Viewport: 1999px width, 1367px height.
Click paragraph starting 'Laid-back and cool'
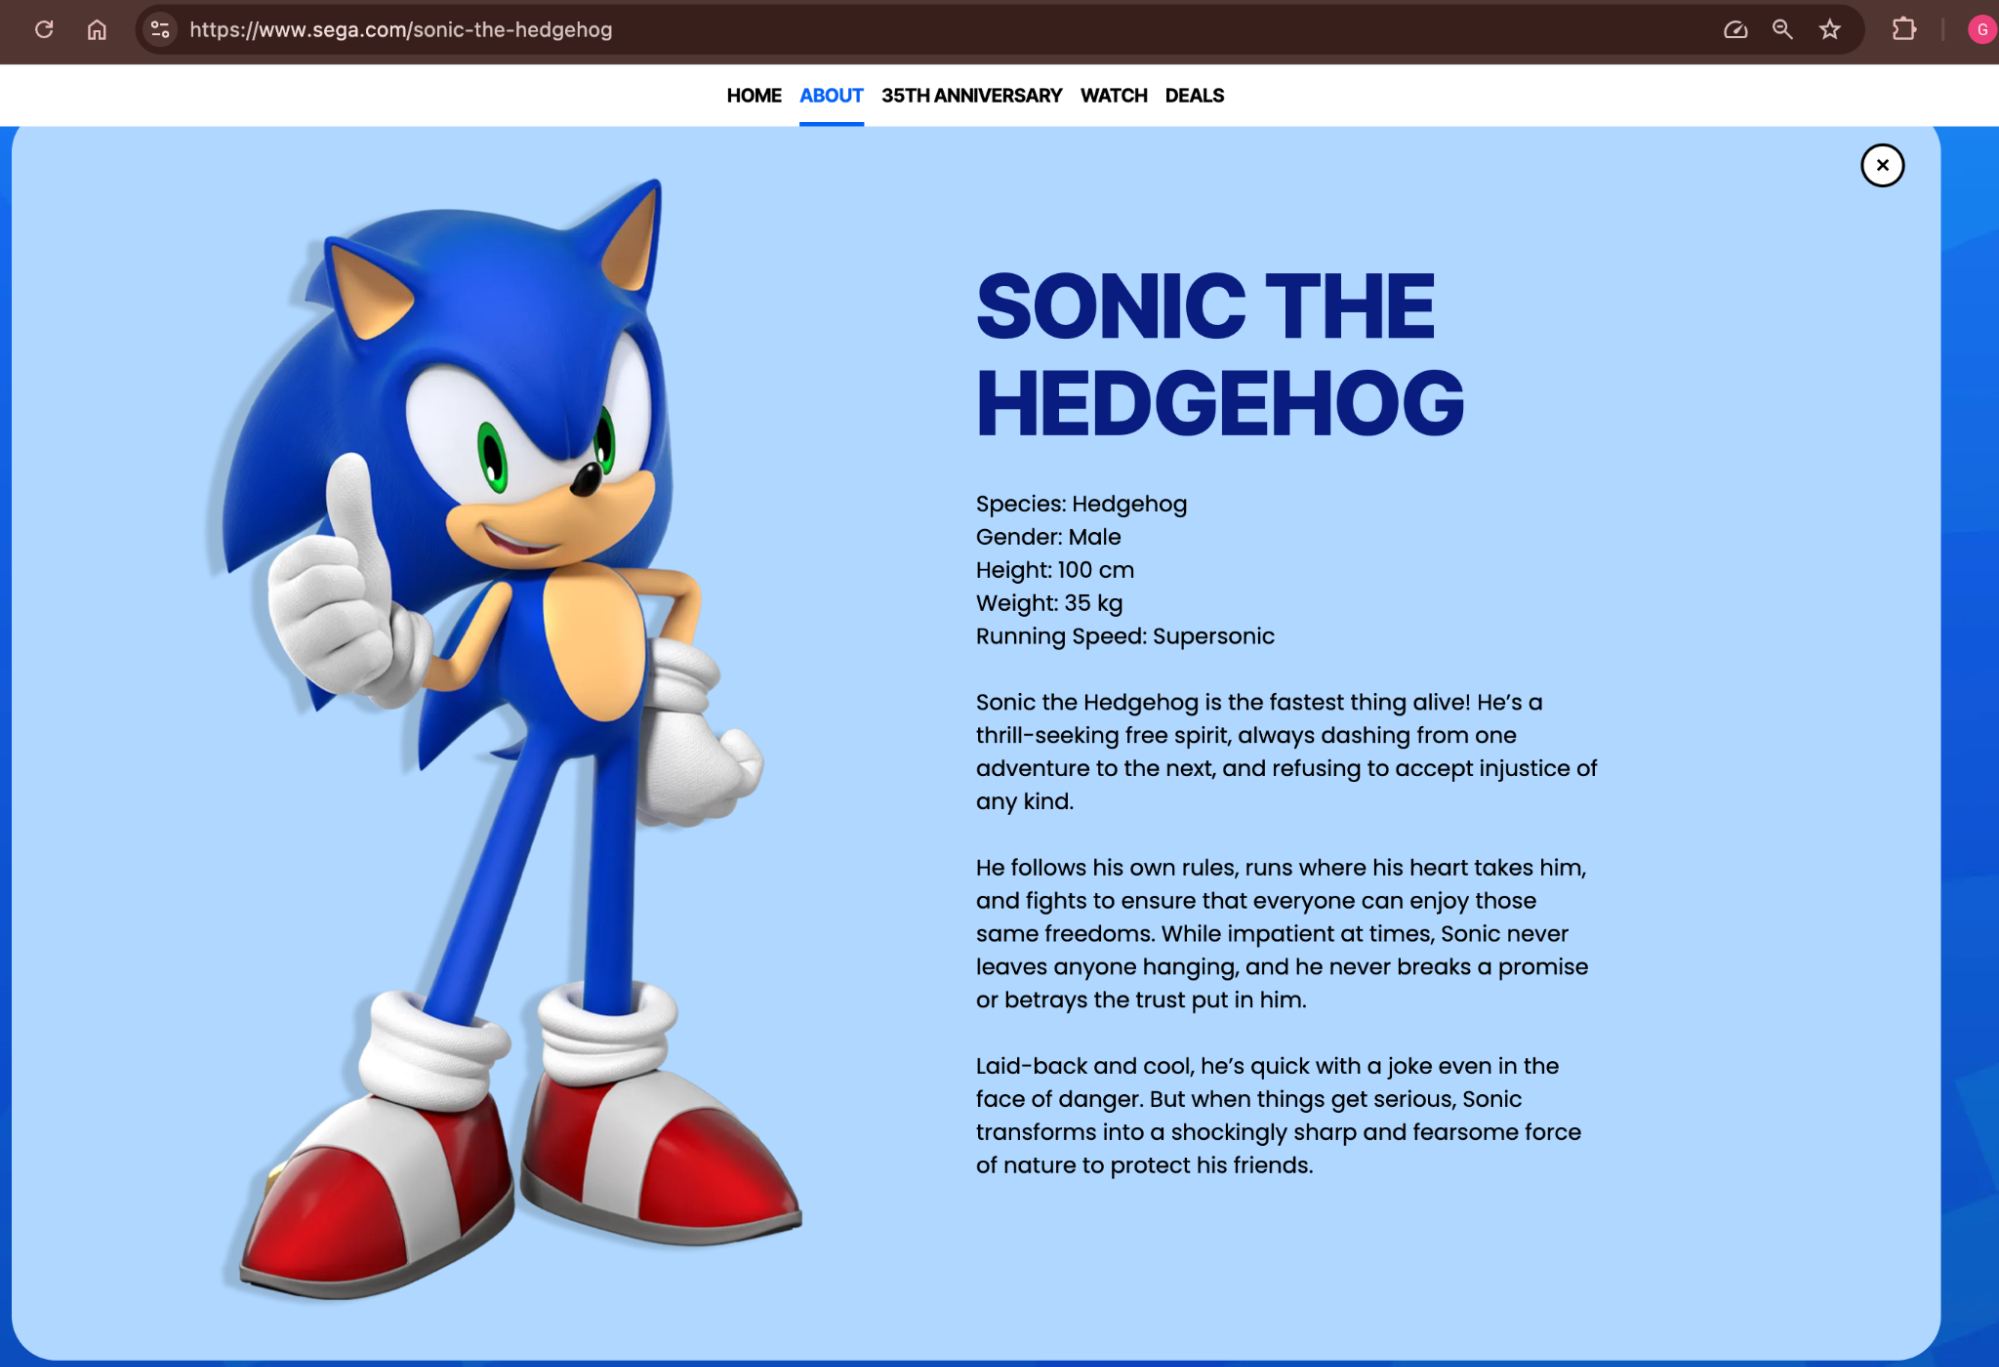(1278, 1116)
